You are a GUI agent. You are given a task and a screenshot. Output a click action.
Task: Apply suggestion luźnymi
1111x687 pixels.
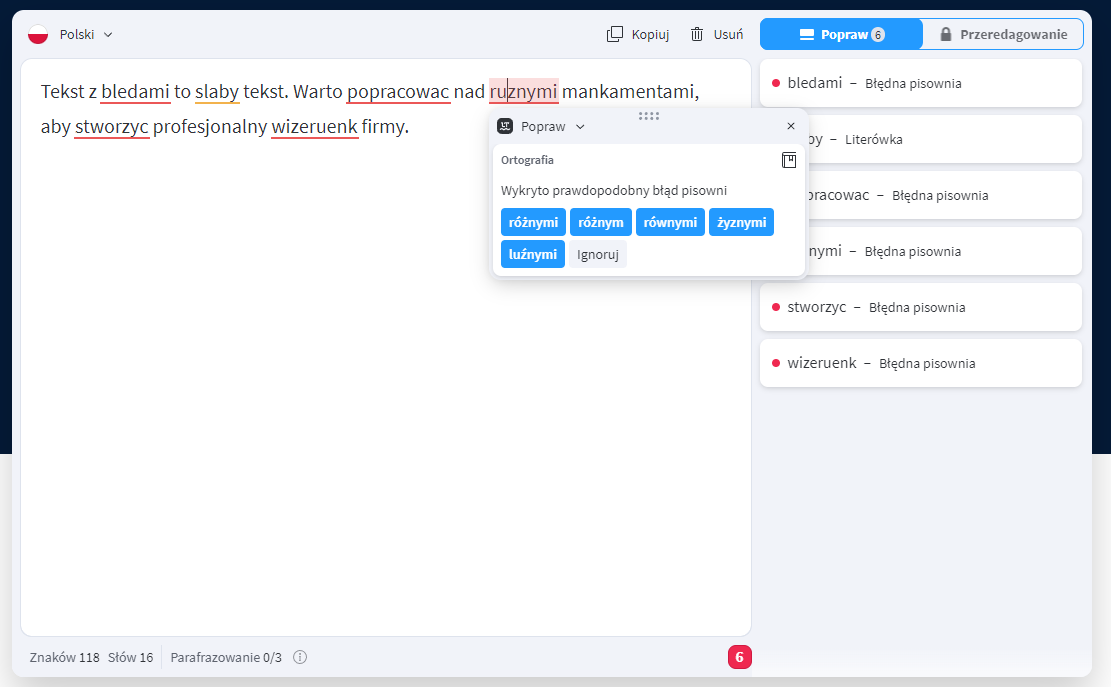pyautogui.click(x=533, y=254)
